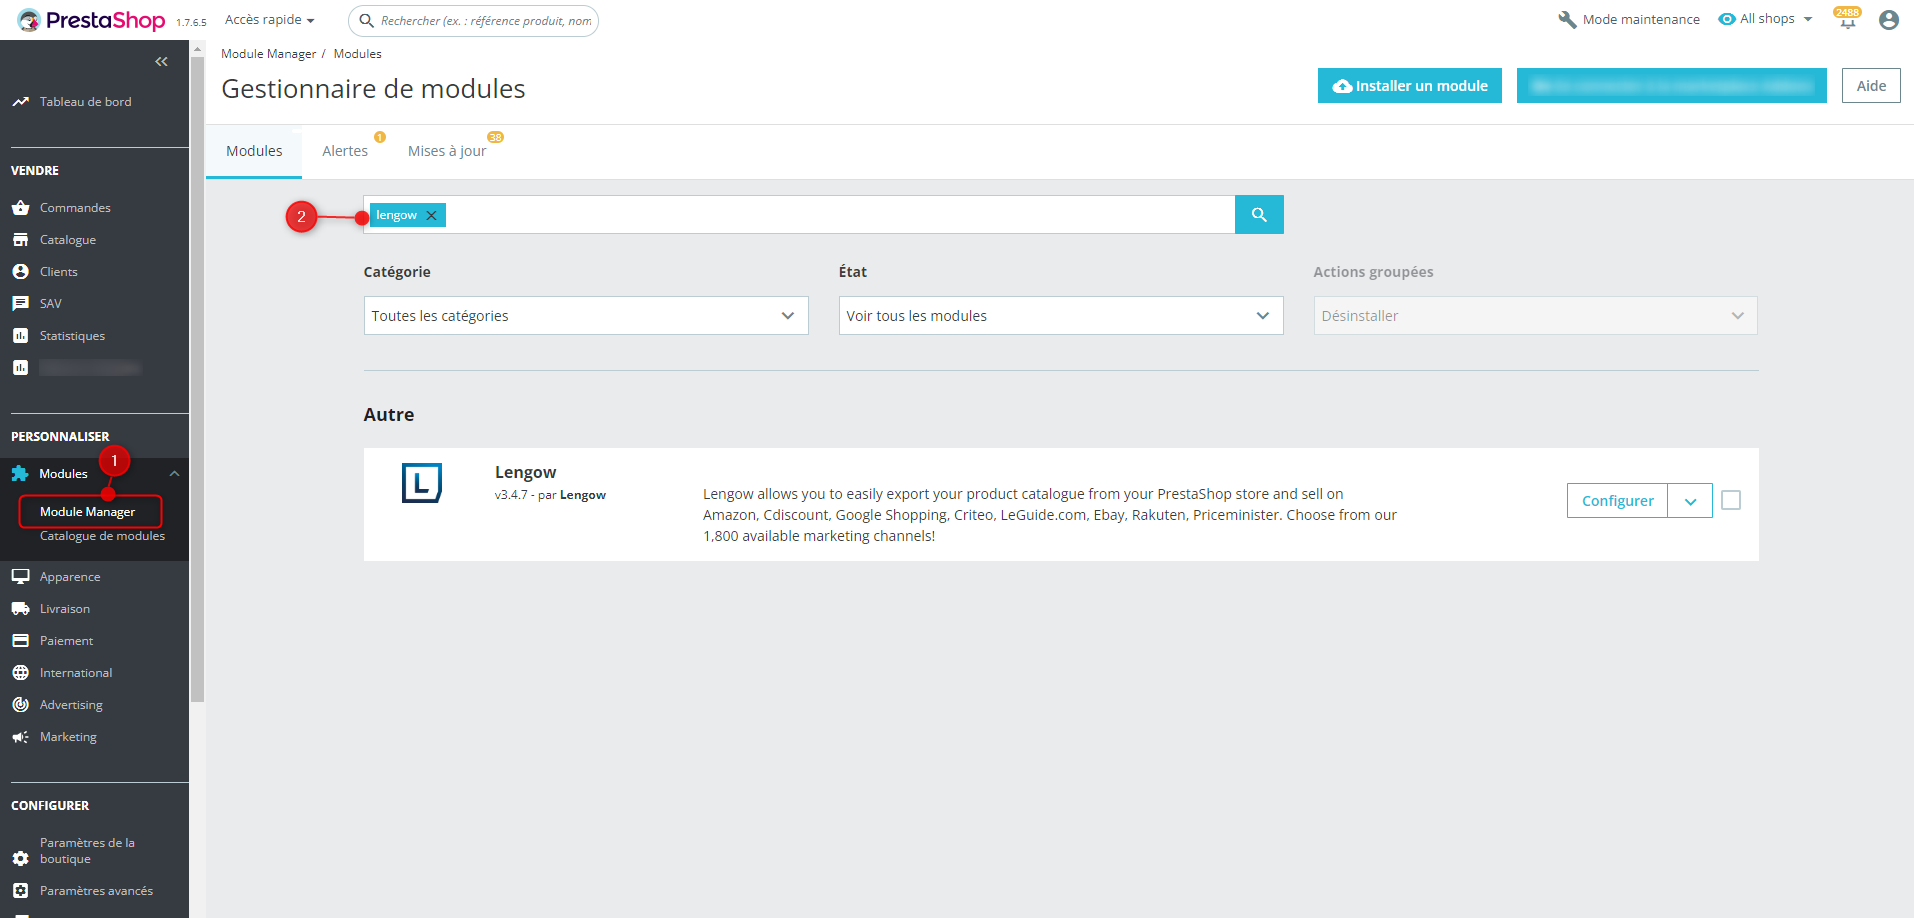
Task: Open the All shops selector
Action: 1765,19
